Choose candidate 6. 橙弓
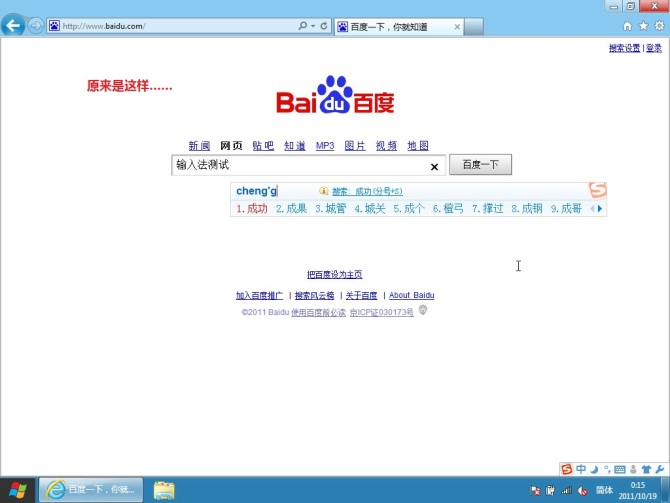The height and width of the screenshot is (503, 670). tap(448, 209)
